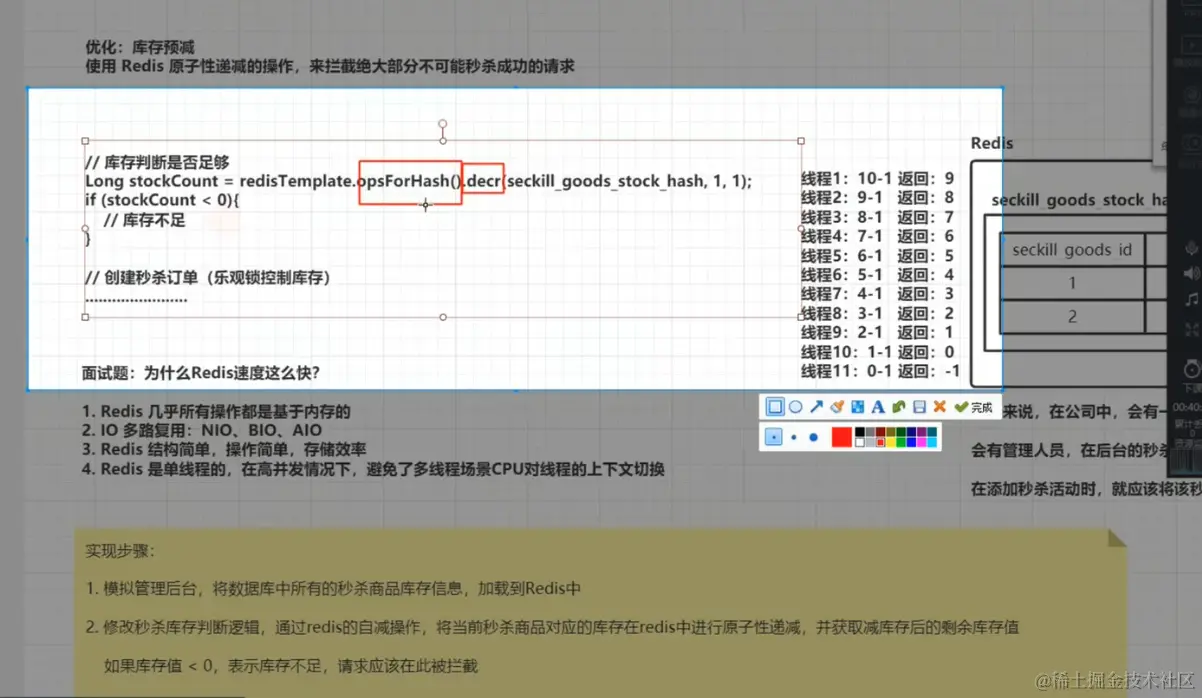Pick the bright green color swatch
Screen dimensions: 1202x698
point(901,442)
